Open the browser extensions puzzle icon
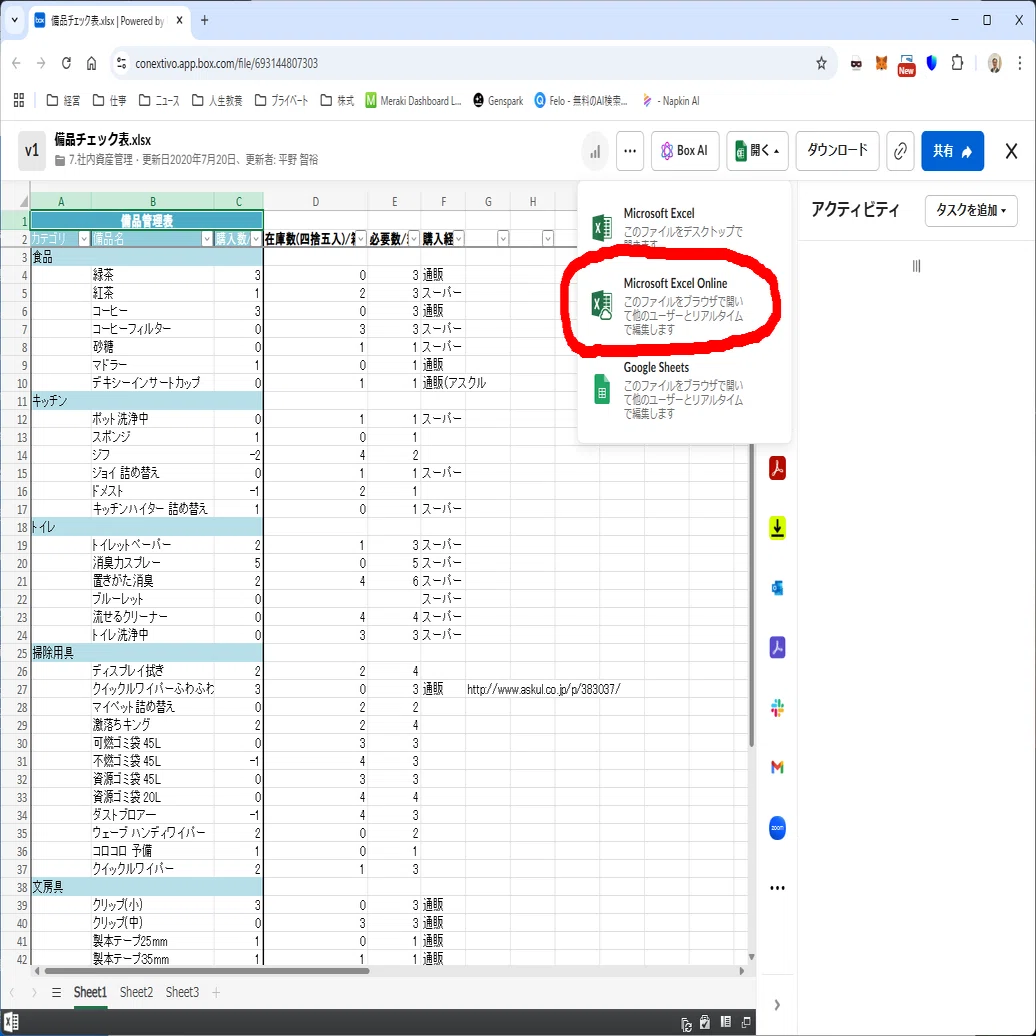Image resolution: width=1036 pixels, height=1036 pixels. (x=957, y=63)
